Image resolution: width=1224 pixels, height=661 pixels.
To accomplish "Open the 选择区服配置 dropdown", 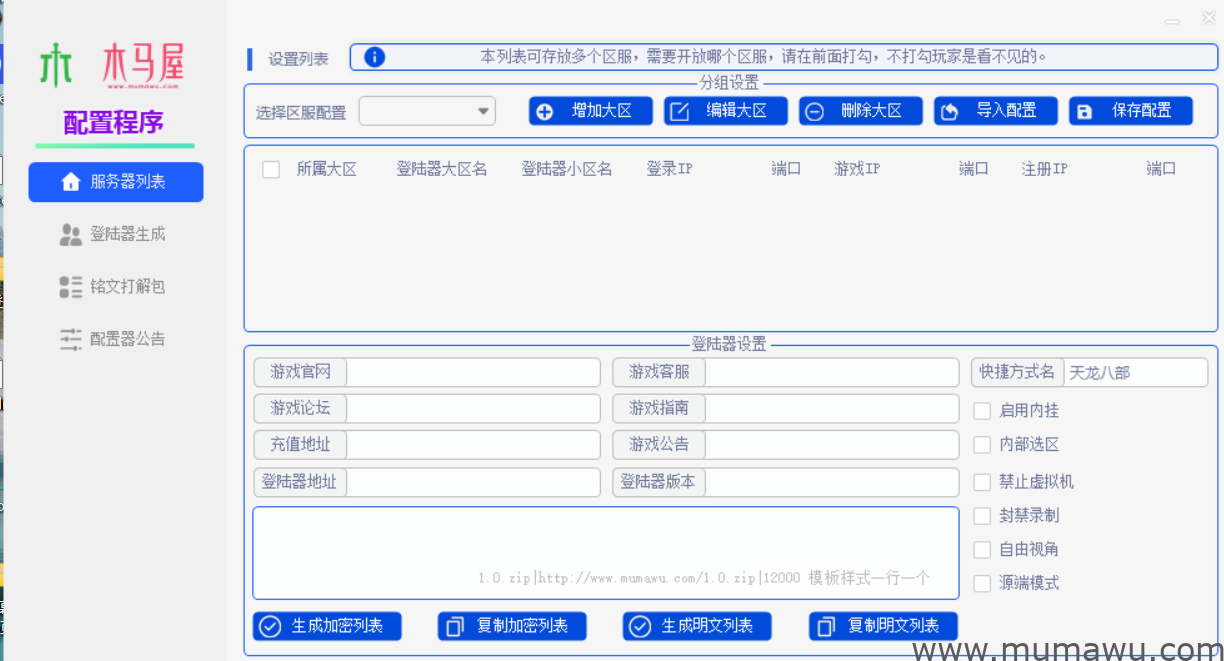I will tap(427, 111).
